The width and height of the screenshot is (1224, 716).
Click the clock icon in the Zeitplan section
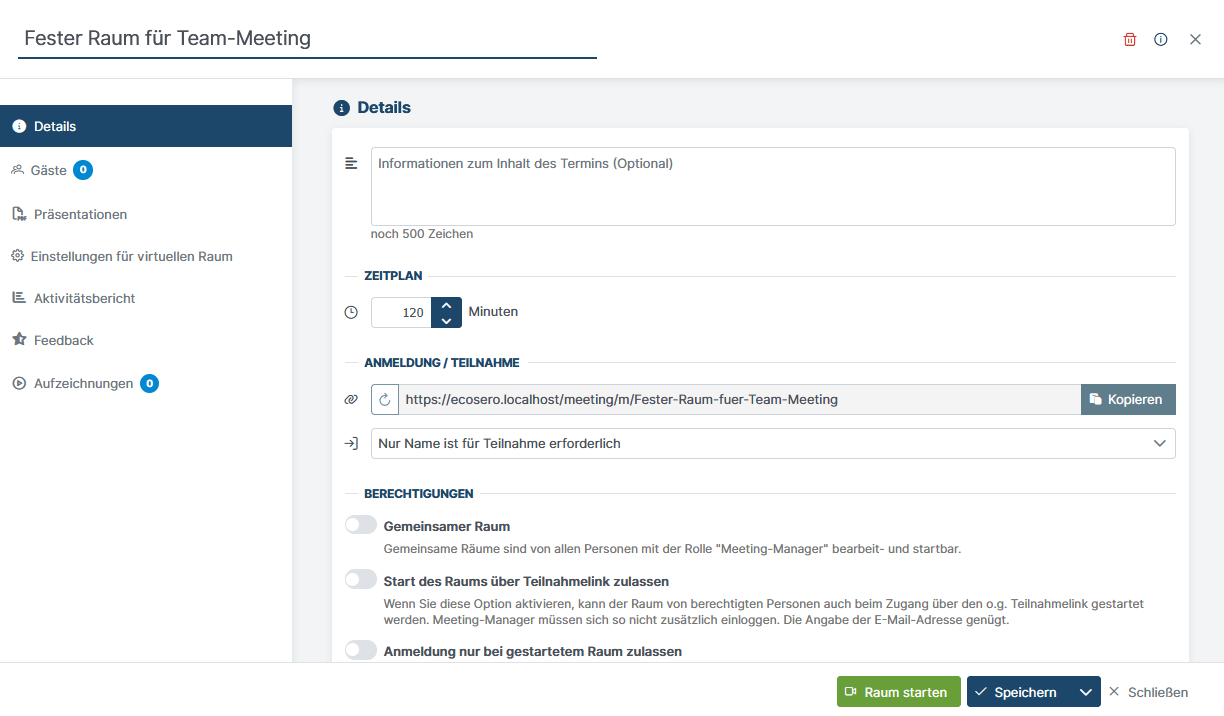click(351, 312)
